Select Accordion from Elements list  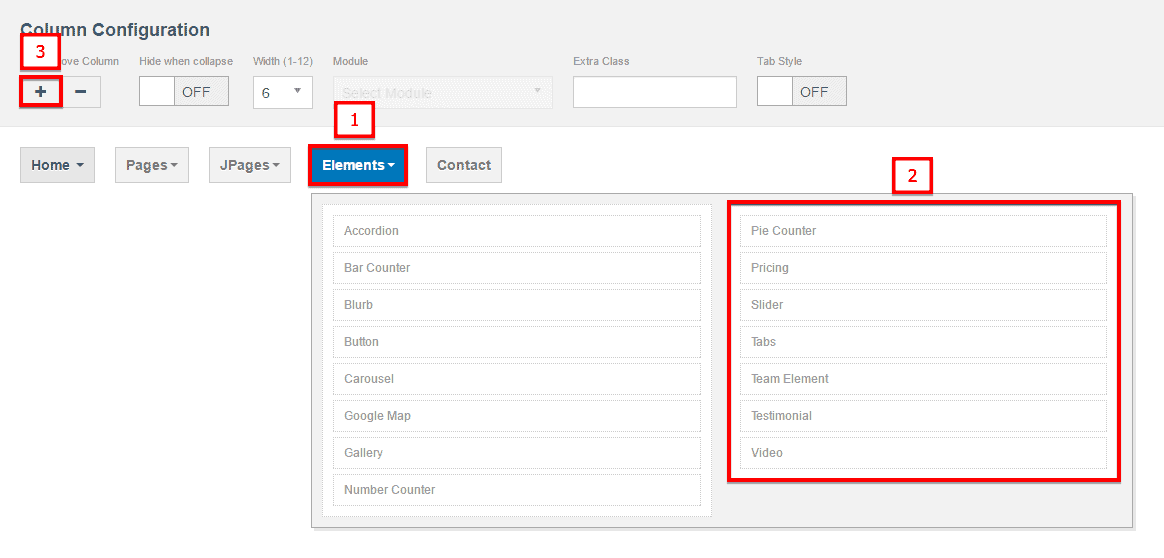tap(517, 231)
